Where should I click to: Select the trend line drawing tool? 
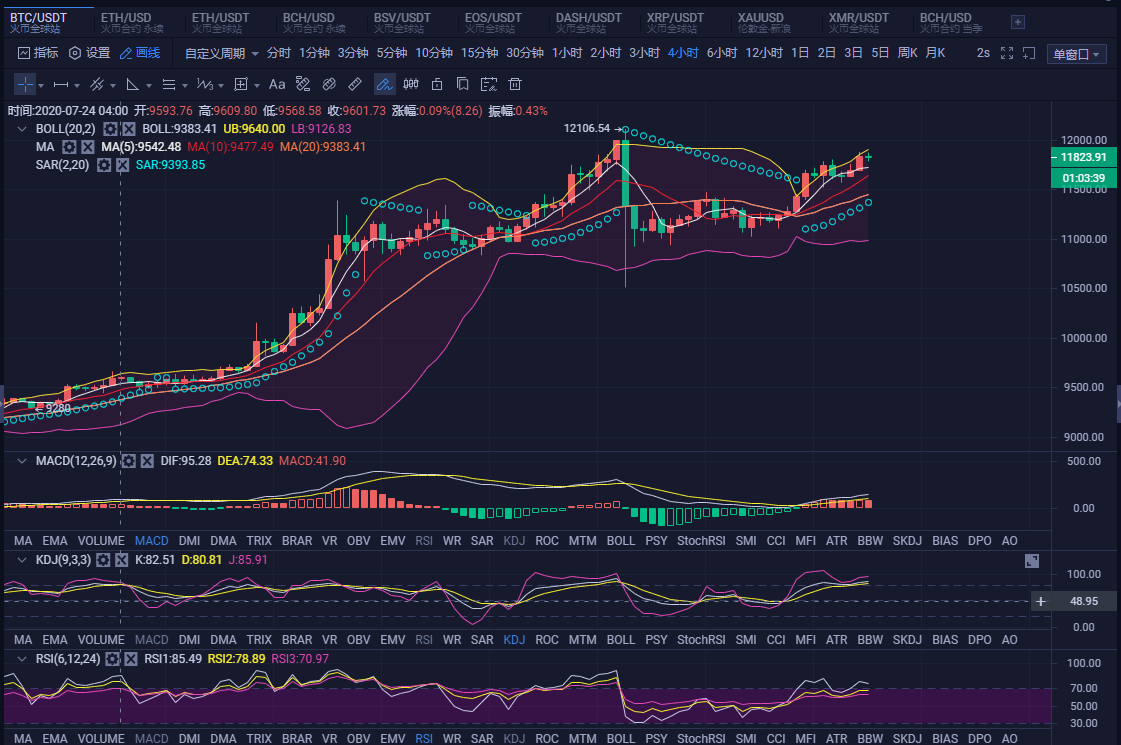(99, 84)
